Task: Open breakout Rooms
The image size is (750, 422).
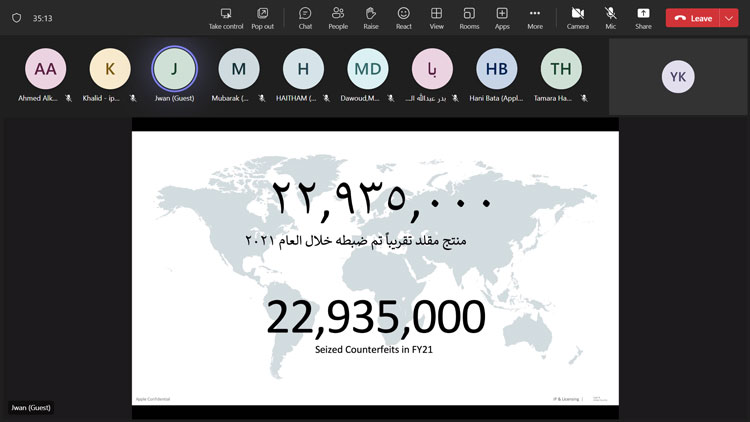Action: tap(469, 17)
